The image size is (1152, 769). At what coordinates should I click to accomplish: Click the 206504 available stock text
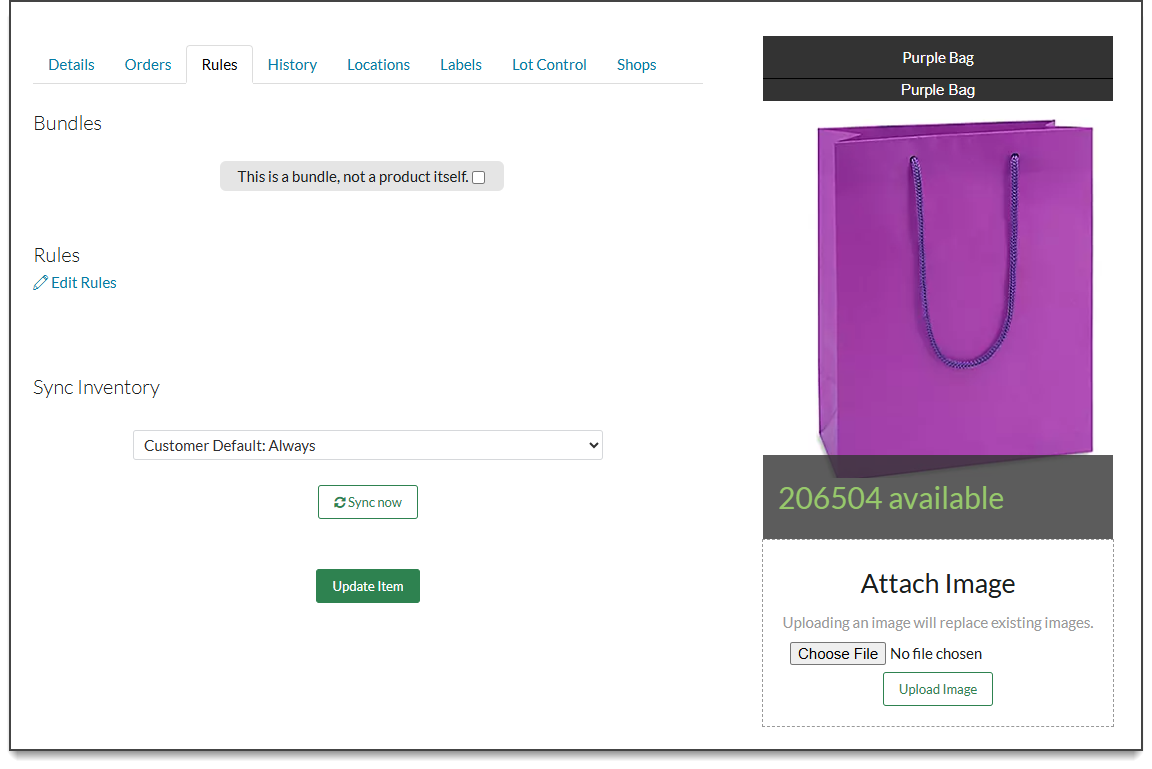[x=890, y=498]
